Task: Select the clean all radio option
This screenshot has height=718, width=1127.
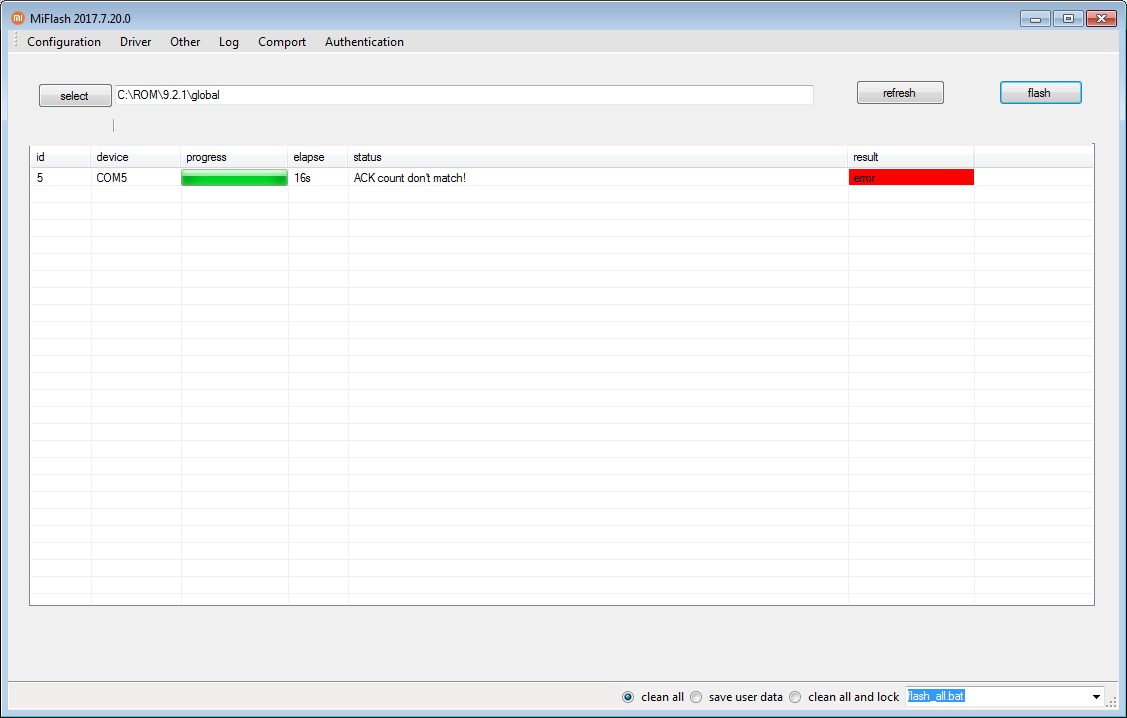Action: coord(628,697)
